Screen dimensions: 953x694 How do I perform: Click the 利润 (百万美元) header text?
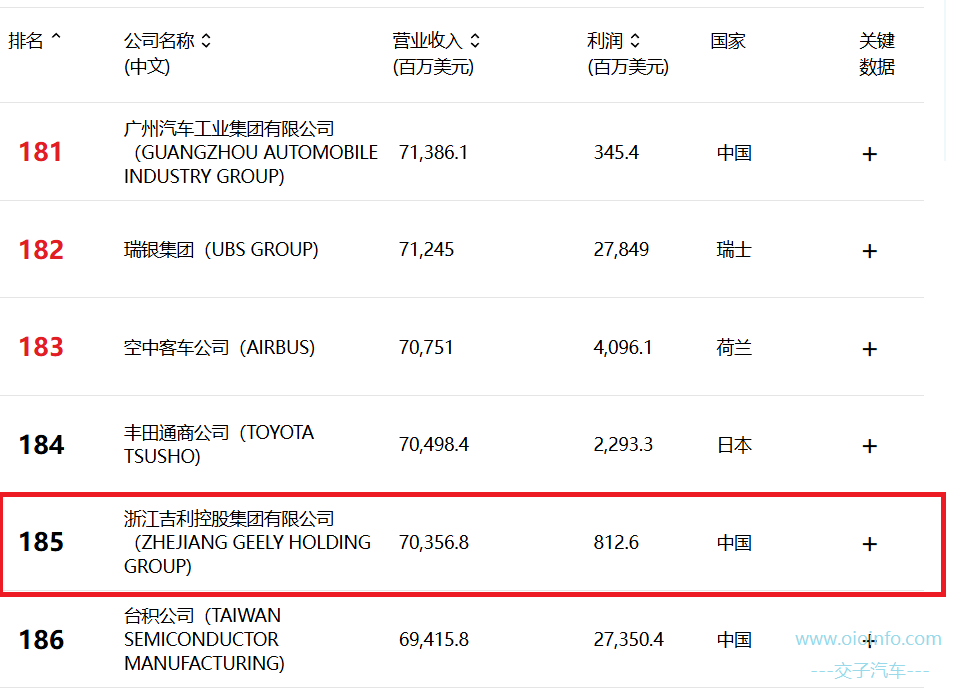click(627, 53)
